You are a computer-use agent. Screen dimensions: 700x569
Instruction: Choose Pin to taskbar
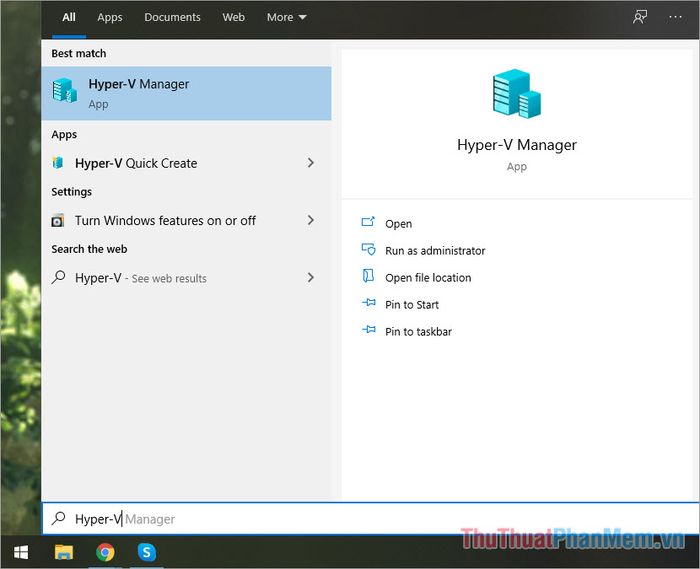(x=418, y=332)
